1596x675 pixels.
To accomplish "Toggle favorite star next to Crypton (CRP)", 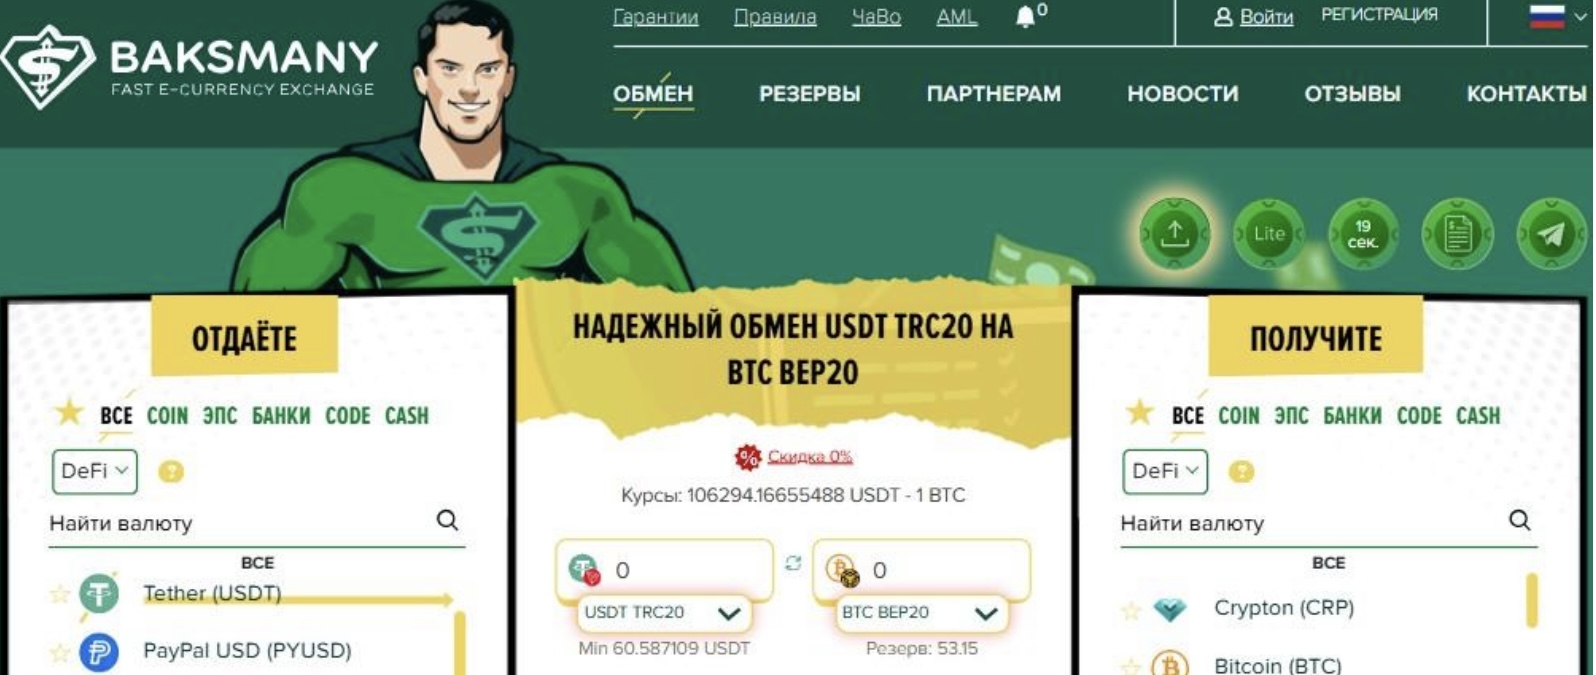I will click(1131, 610).
